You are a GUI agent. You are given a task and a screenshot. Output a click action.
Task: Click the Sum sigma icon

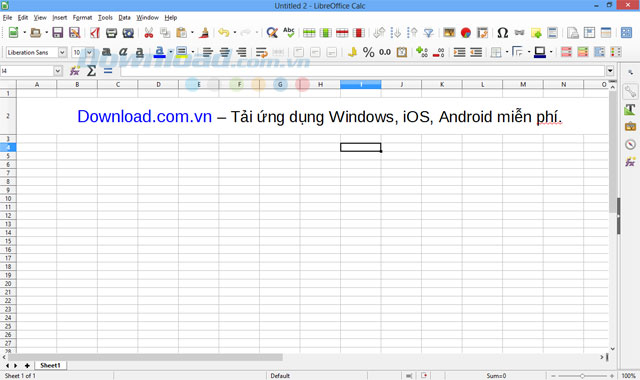[x=91, y=71]
